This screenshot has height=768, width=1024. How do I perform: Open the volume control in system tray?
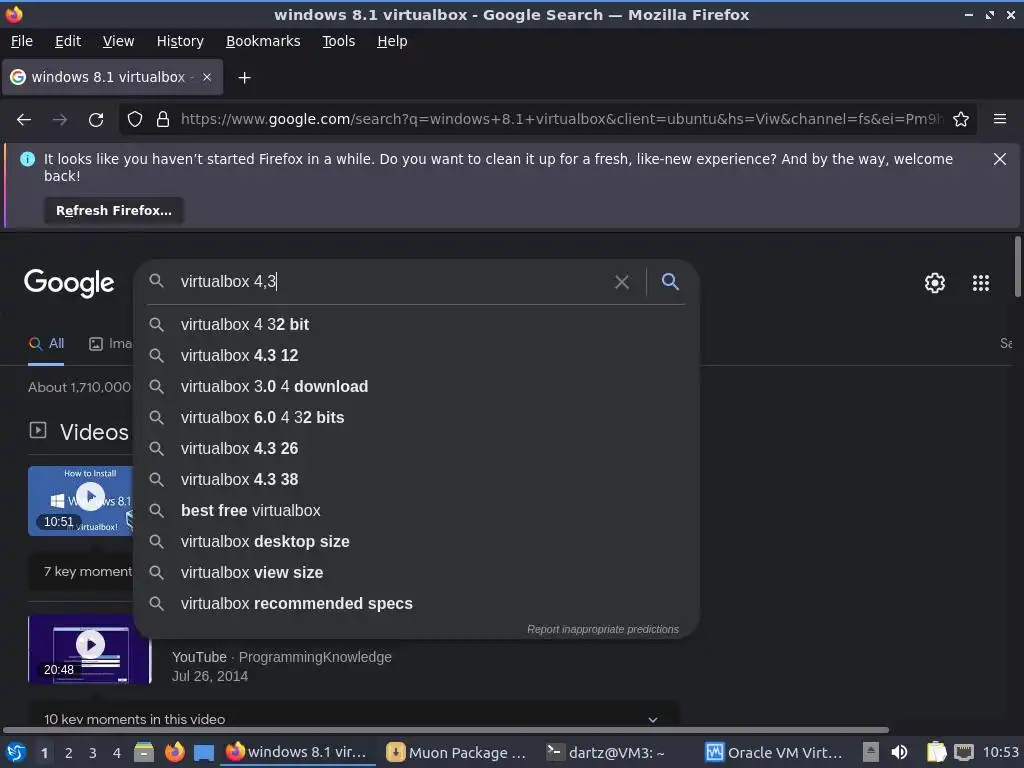[899, 752]
